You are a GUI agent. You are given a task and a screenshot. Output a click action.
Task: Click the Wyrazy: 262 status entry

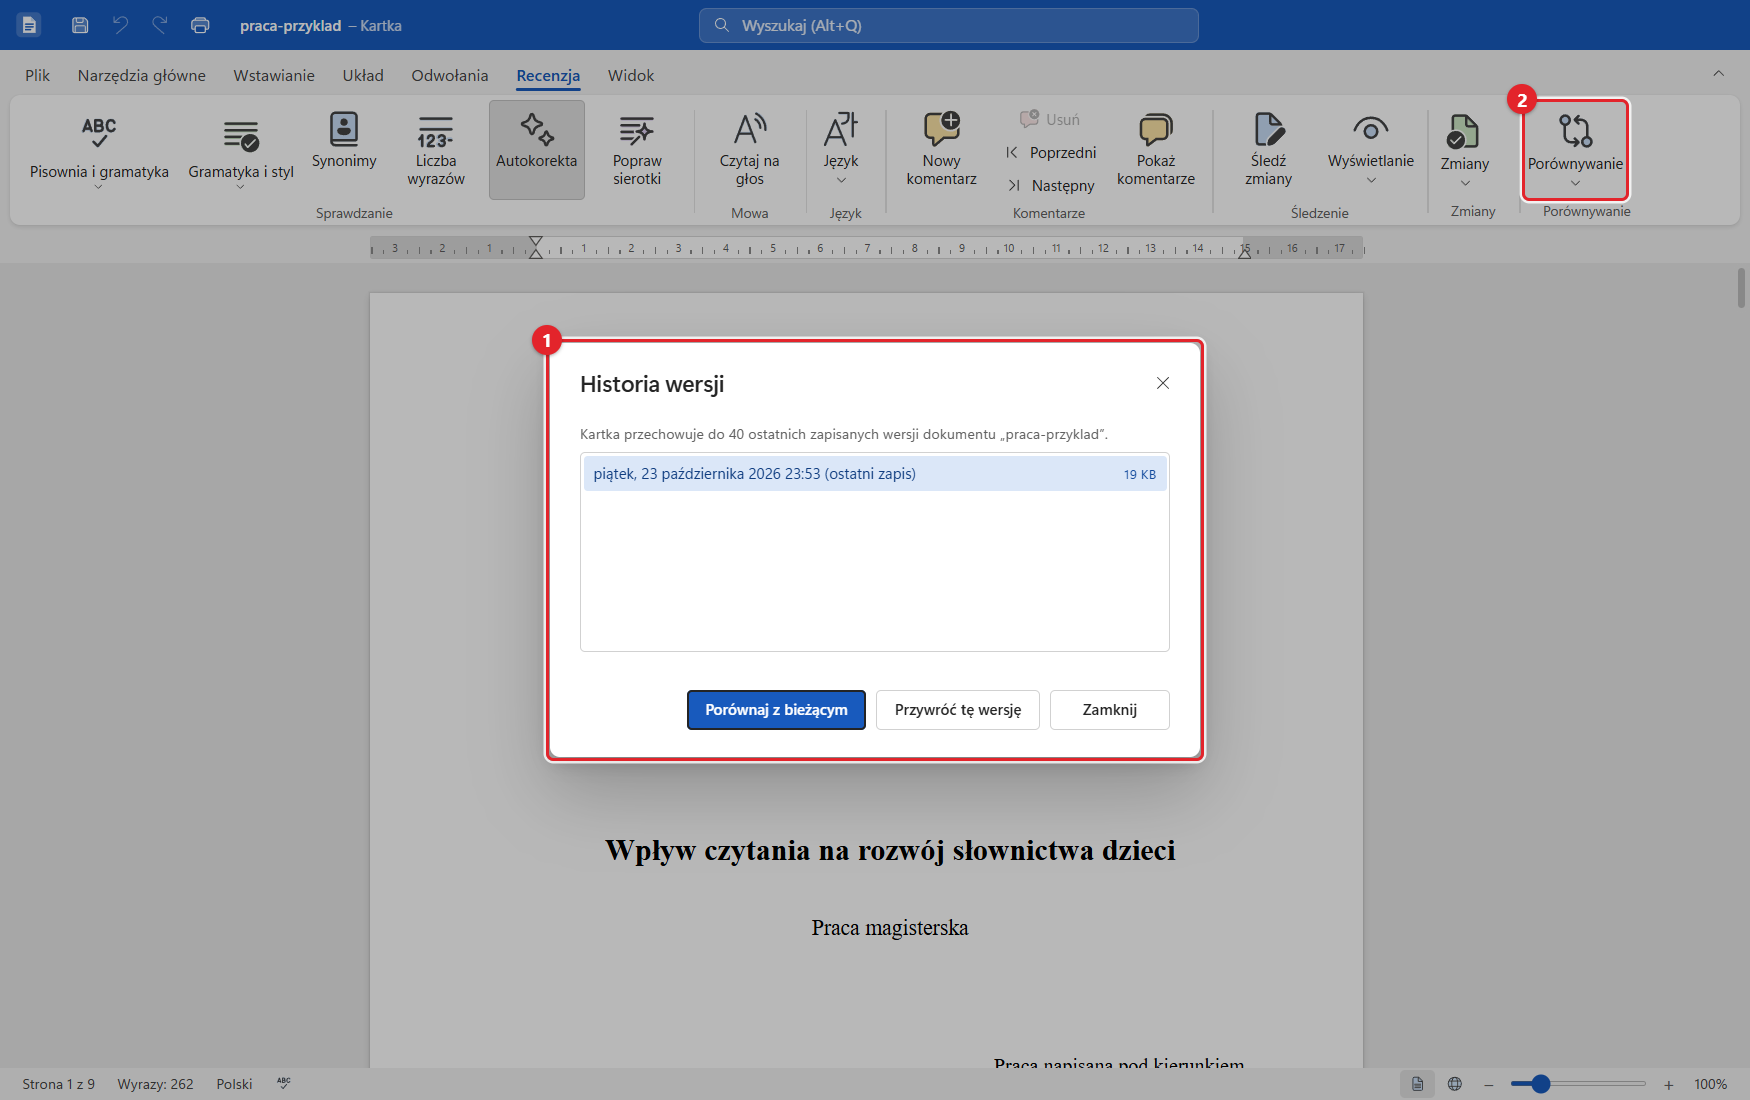[156, 1084]
